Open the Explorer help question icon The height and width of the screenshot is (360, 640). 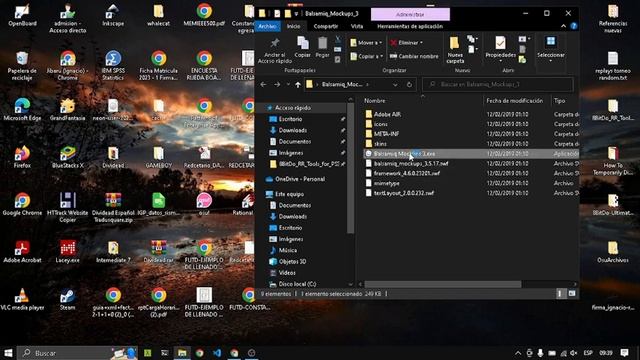[x=574, y=26]
